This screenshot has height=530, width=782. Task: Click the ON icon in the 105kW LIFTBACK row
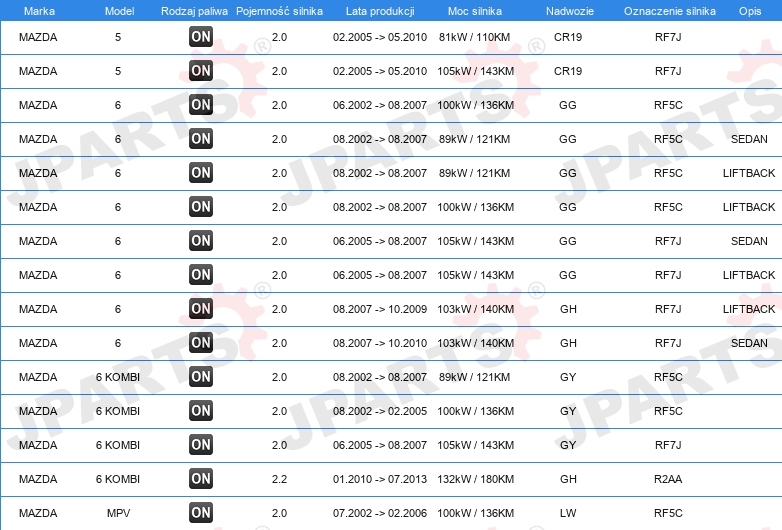(201, 275)
